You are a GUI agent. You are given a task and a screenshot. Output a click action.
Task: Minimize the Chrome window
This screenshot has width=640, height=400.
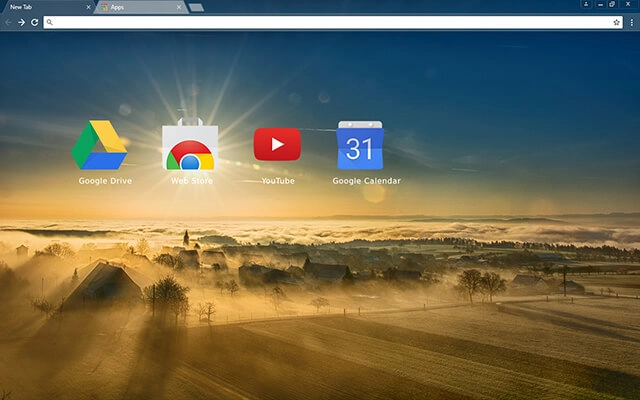[x=600, y=4]
